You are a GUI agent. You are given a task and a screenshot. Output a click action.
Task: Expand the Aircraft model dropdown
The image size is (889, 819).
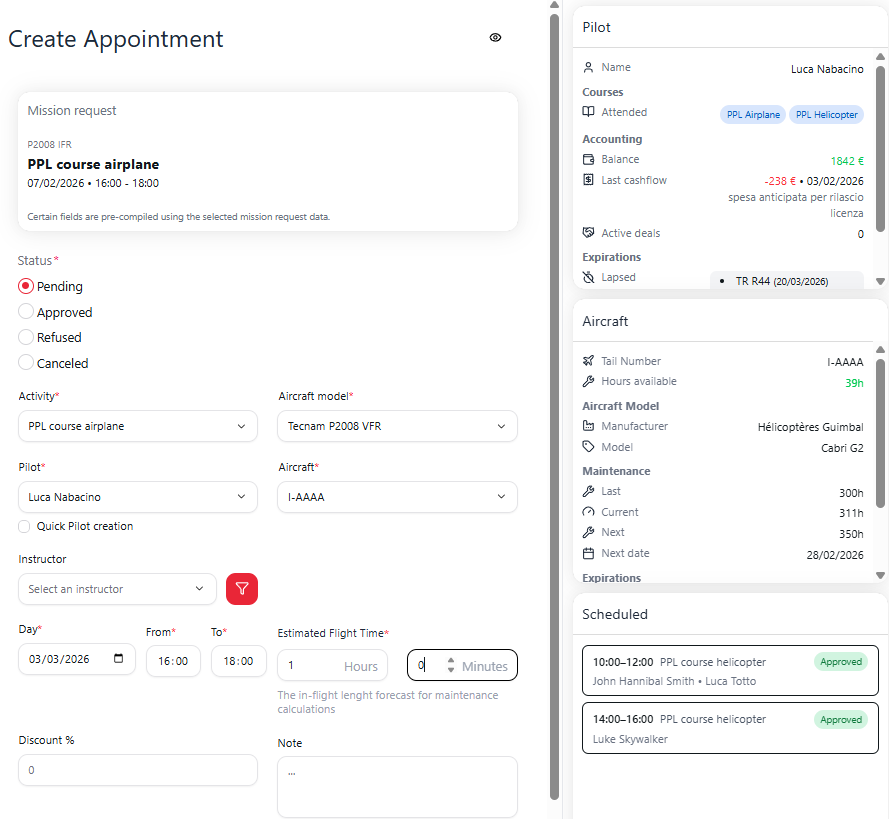tap(397, 427)
